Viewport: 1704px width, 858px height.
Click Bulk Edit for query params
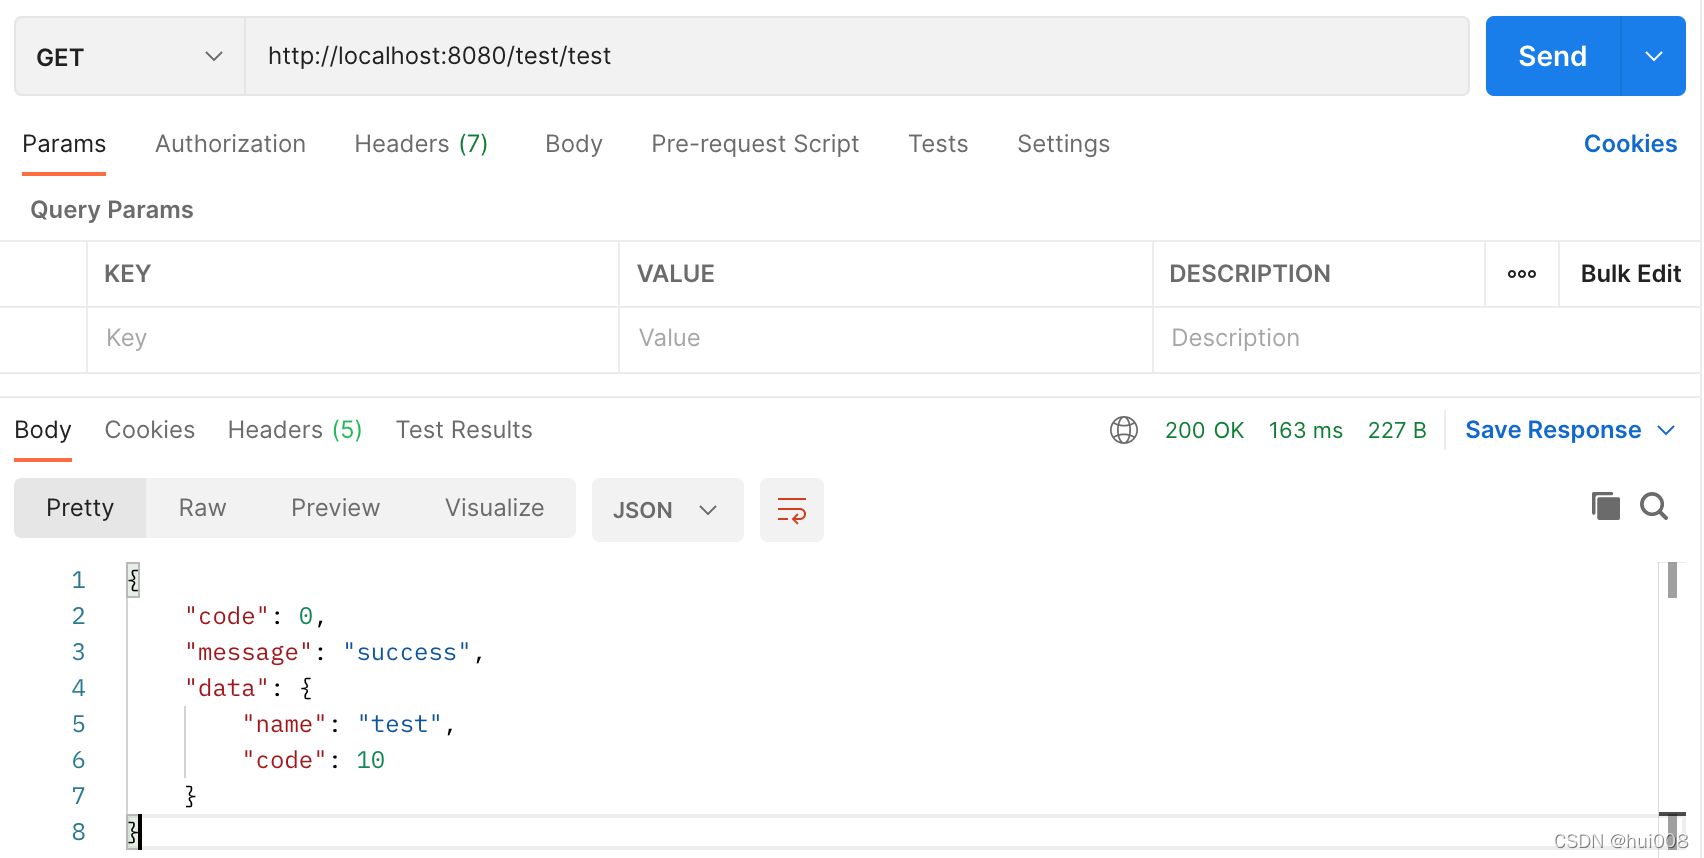click(1630, 274)
